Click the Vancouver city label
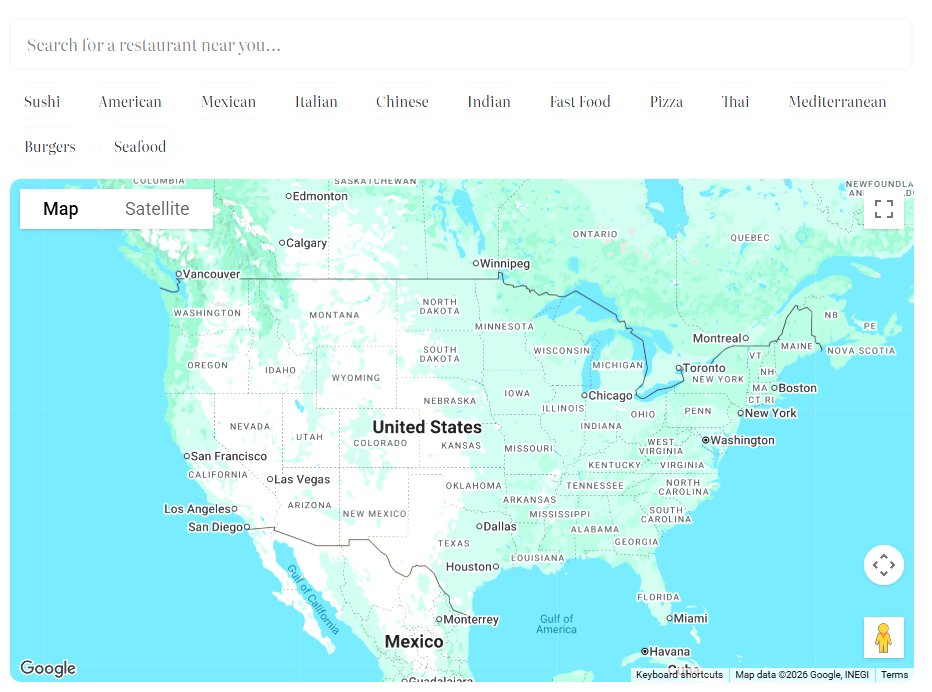 pyautogui.click(x=211, y=274)
